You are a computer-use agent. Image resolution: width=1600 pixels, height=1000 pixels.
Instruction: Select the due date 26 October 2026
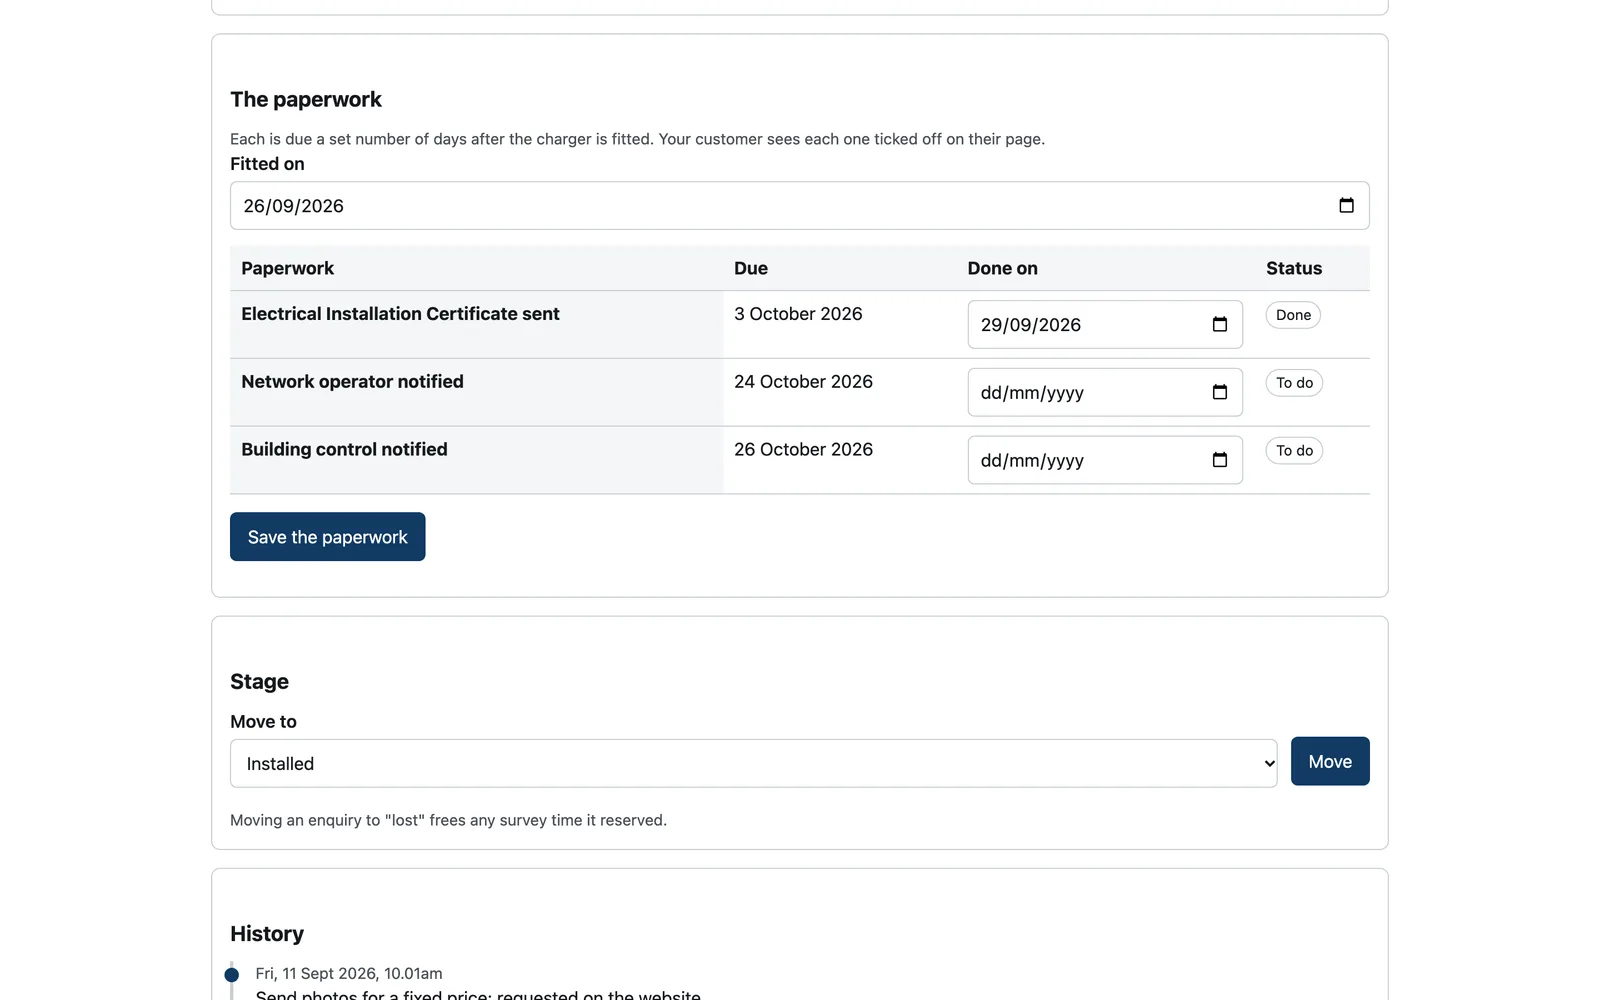[803, 450]
